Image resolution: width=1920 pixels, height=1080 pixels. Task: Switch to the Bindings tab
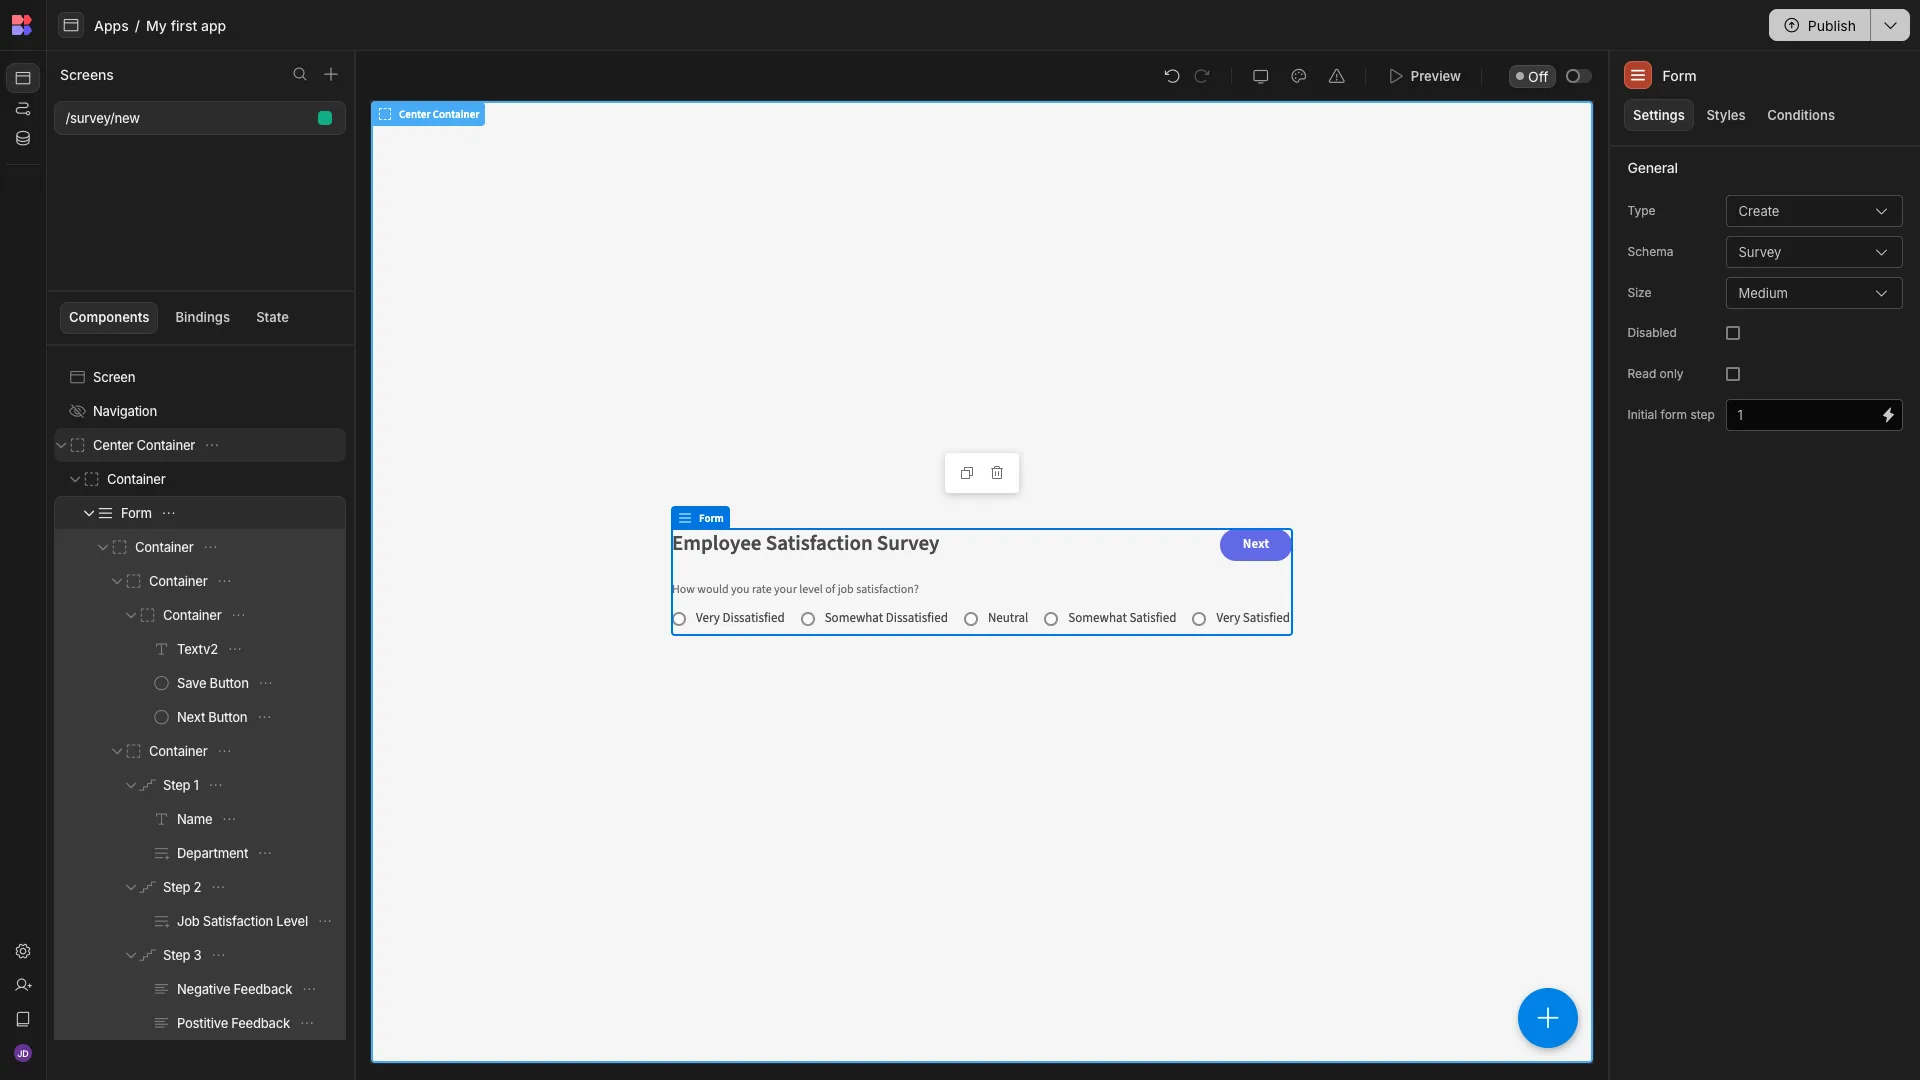202,318
